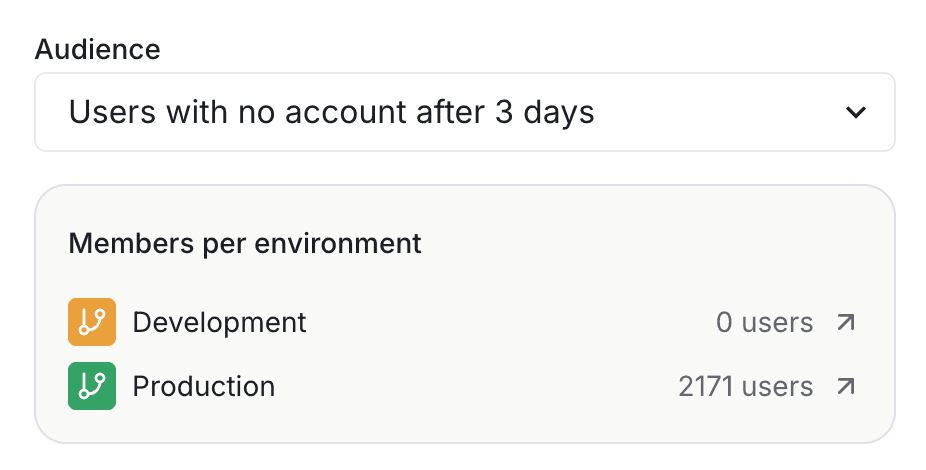This screenshot has height=470, width=926.
Task: Click the "Members per environment" heading
Action: (x=245, y=243)
